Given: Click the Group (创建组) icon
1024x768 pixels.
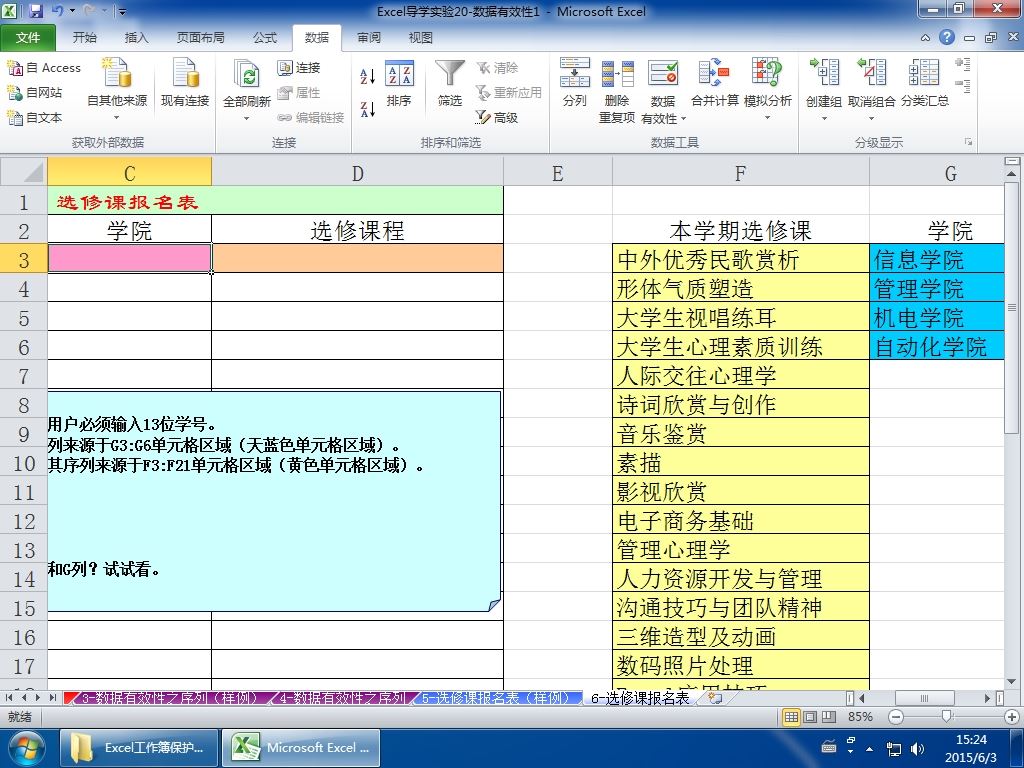Looking at the screenshot, I should click(x=824, y=72).
